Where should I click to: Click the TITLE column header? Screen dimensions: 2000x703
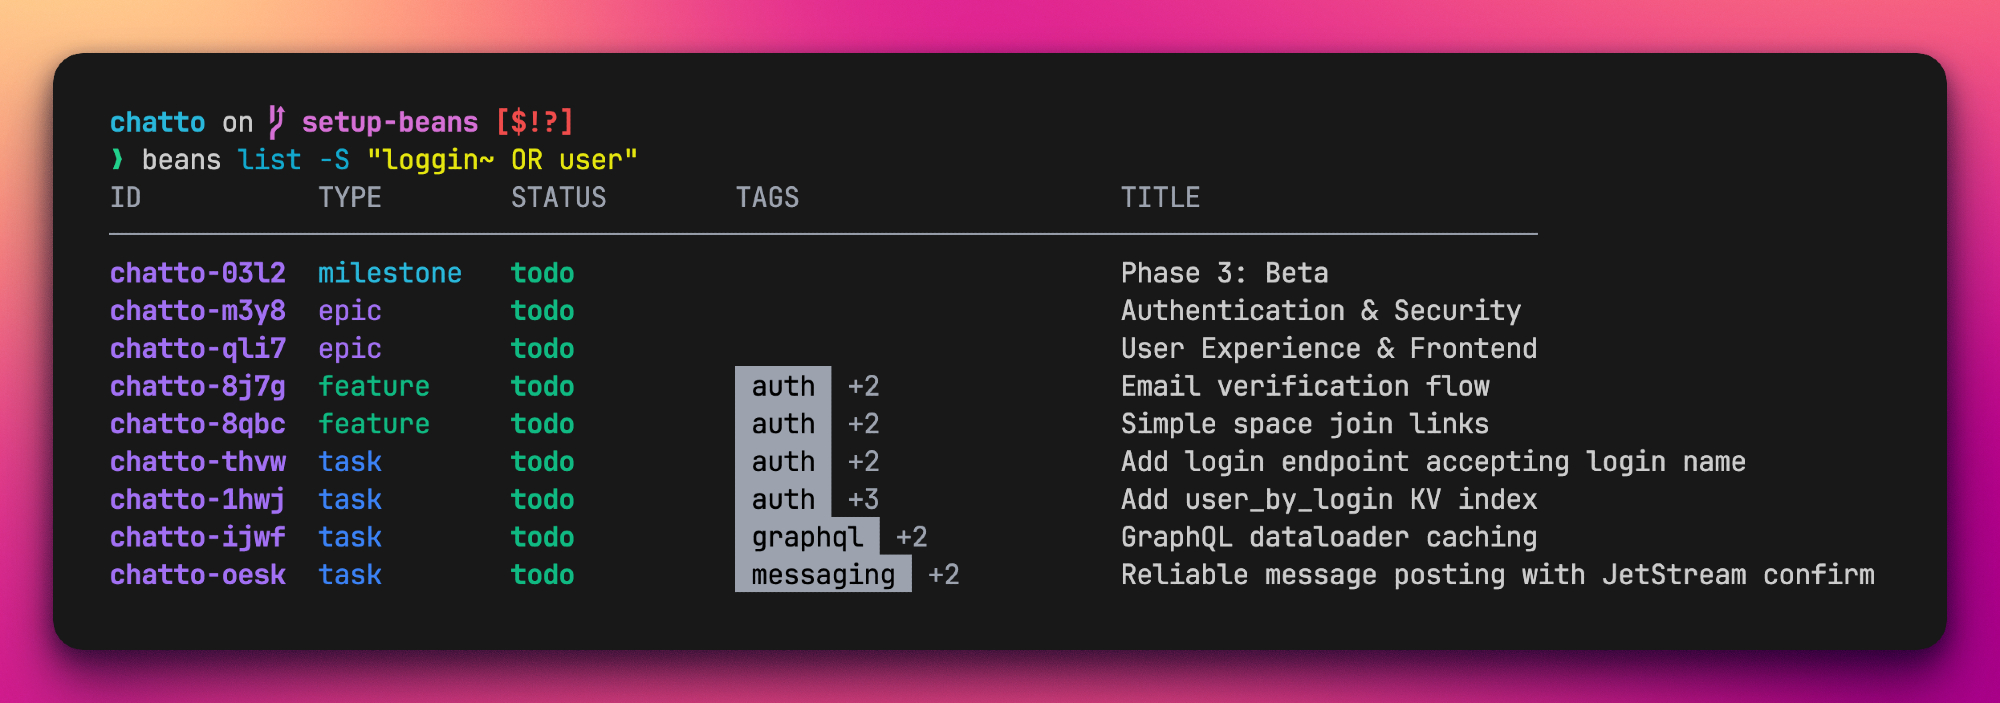[x=1160, y=198]
